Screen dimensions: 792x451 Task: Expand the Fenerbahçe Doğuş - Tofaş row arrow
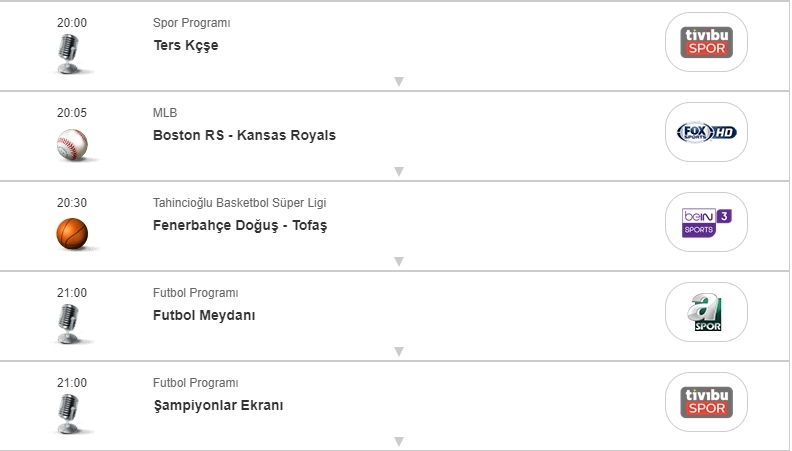pos(398,262)
